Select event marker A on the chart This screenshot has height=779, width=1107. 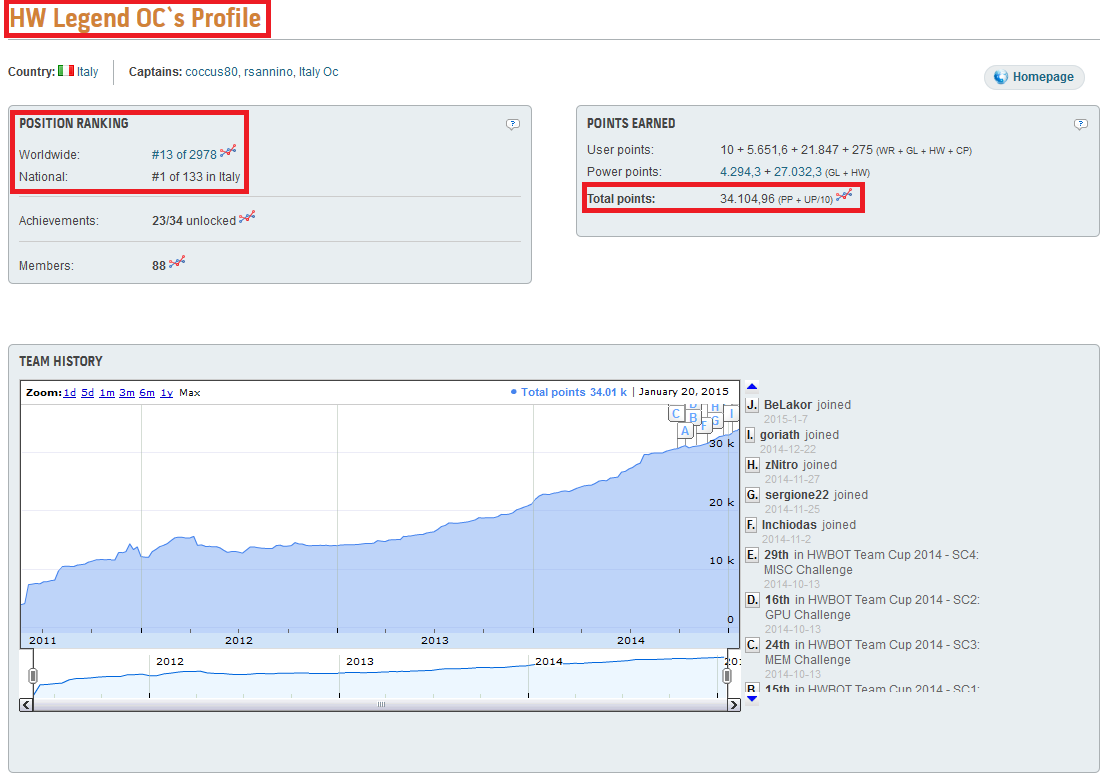[x=685, y=431]
